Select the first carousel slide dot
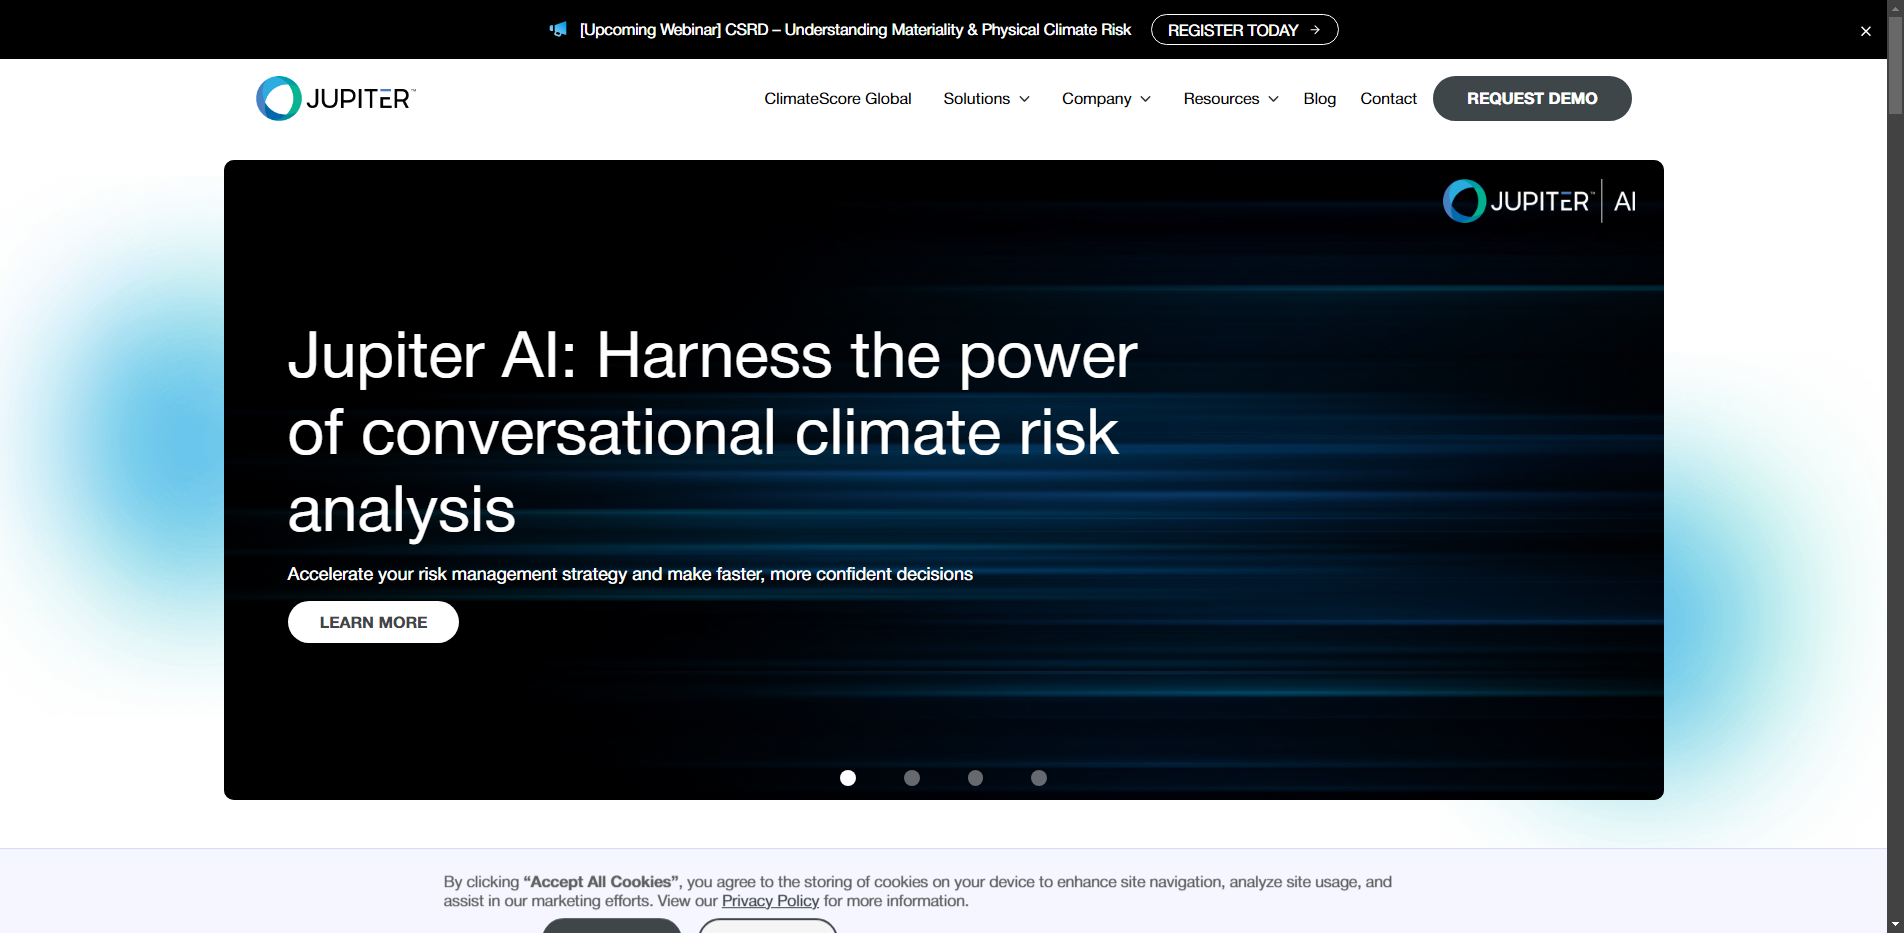The image size is (1904, 933). 848,778
